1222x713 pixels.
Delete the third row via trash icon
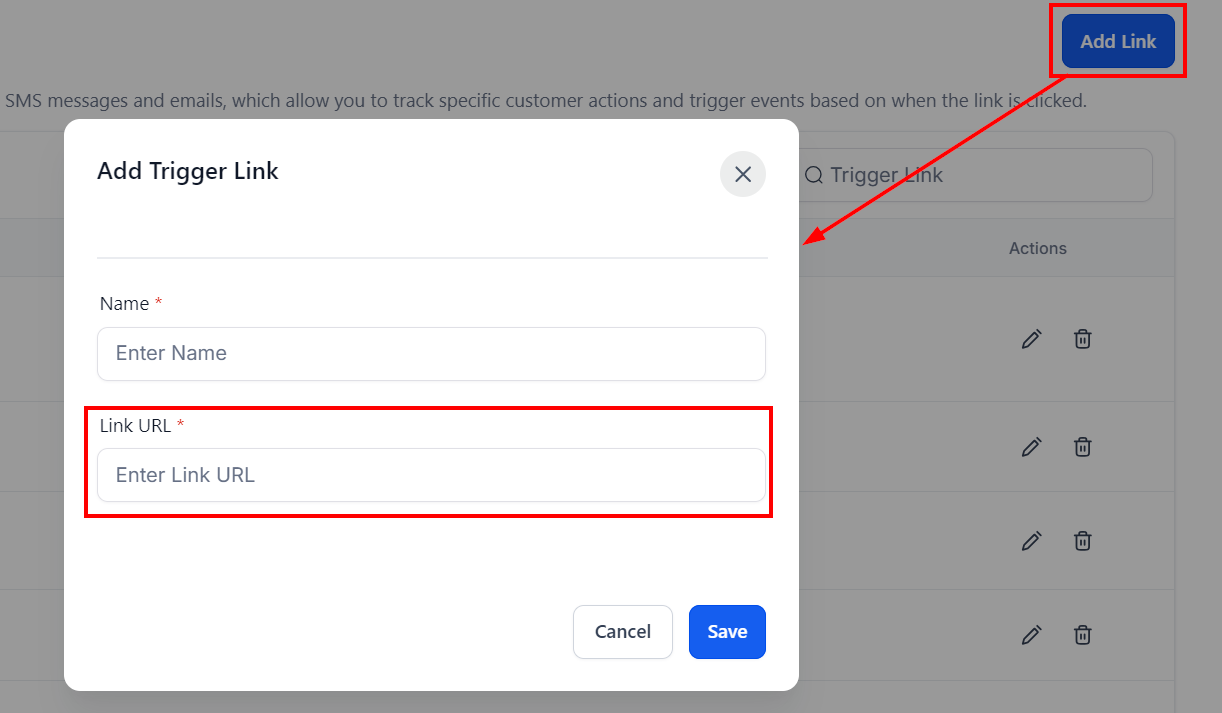1082,540
